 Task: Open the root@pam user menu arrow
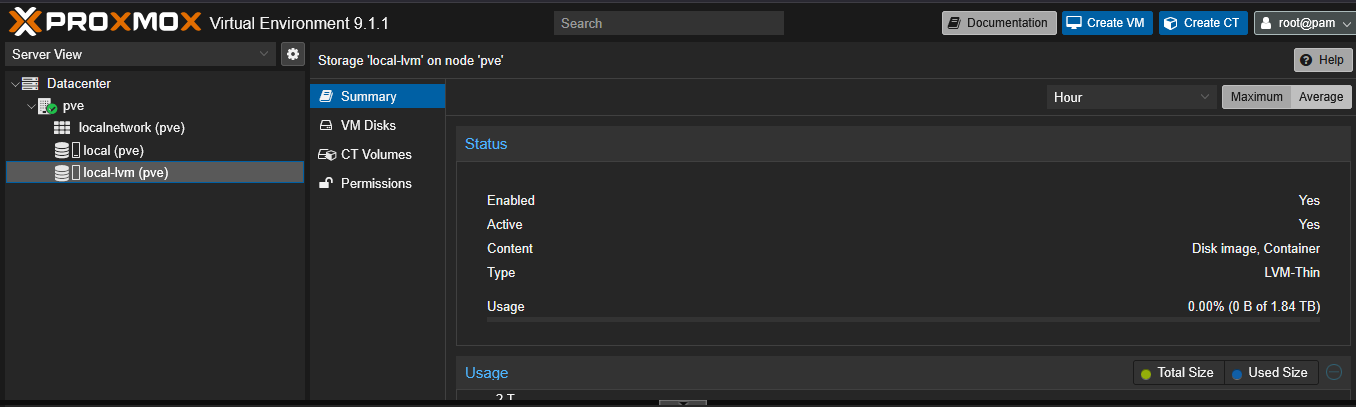tap(1346, 24)
